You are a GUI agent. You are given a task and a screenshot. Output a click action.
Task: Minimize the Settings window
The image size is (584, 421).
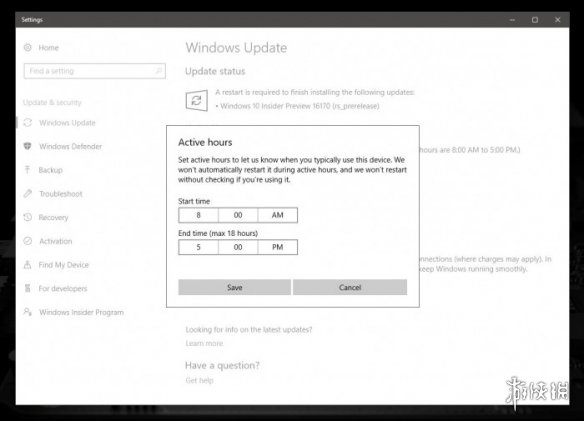tap(512, 20)
